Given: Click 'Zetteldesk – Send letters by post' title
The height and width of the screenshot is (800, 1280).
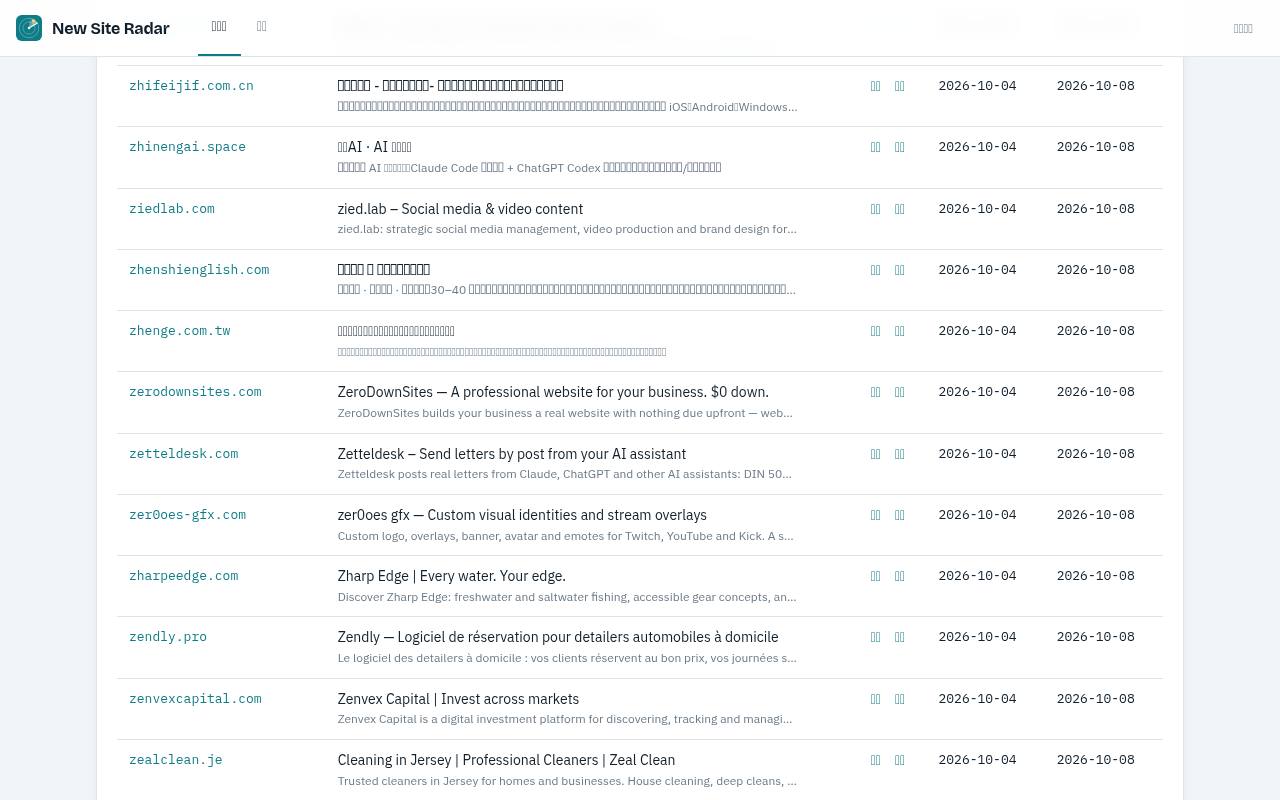Looking at the screenshot, I should (x=512, y=454).
